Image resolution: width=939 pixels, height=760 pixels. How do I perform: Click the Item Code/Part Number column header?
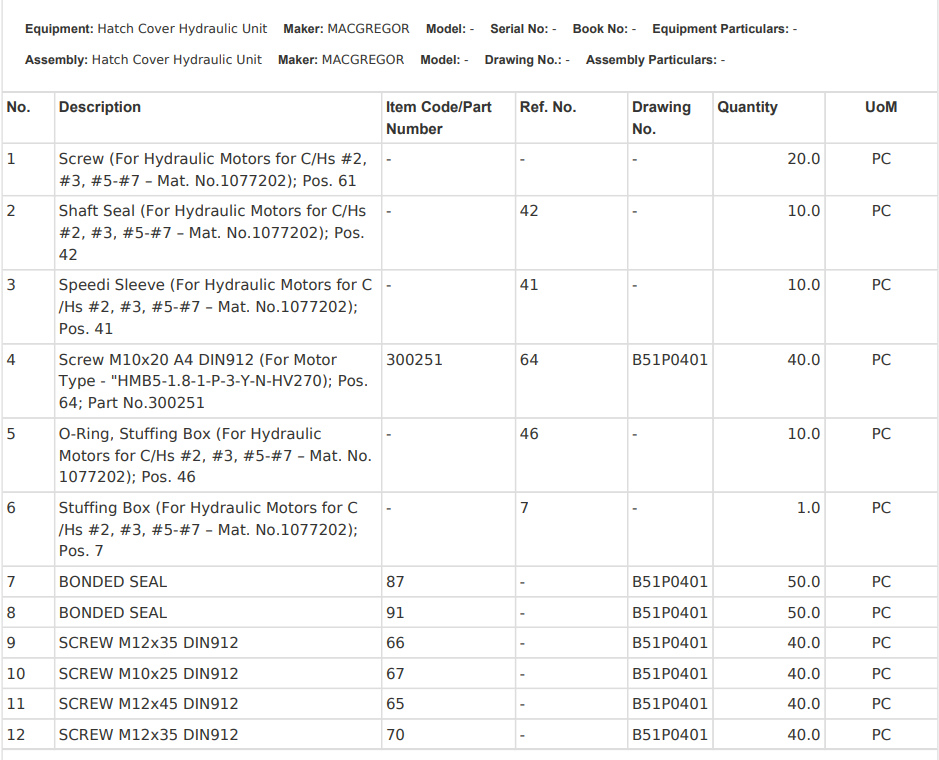438,118
